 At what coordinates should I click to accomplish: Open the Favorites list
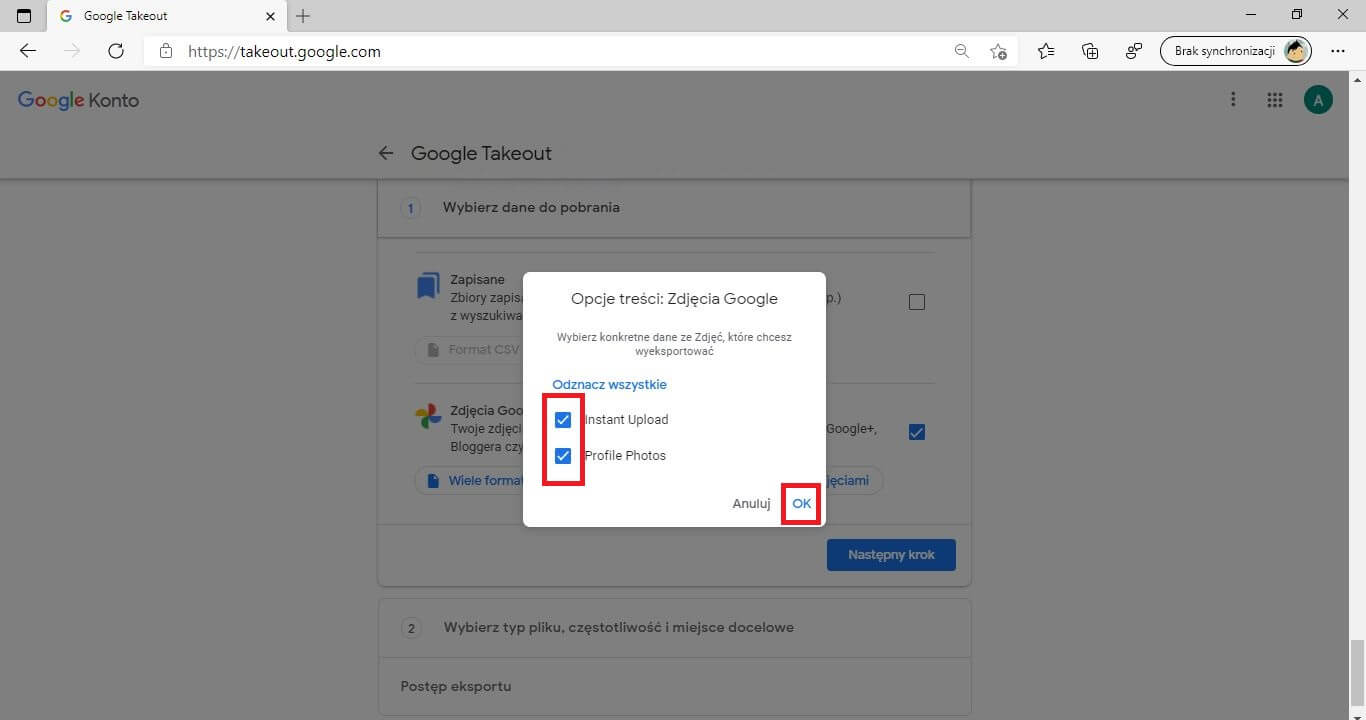click(1046, 51)
